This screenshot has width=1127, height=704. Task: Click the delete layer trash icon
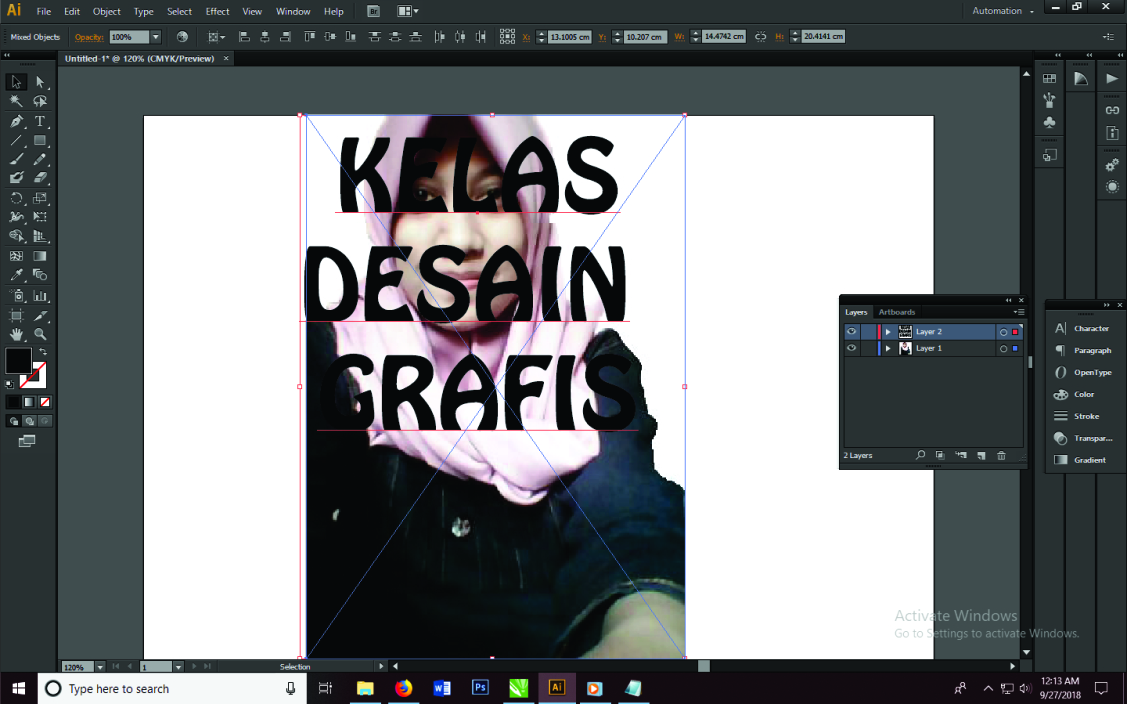point(1001,456)
